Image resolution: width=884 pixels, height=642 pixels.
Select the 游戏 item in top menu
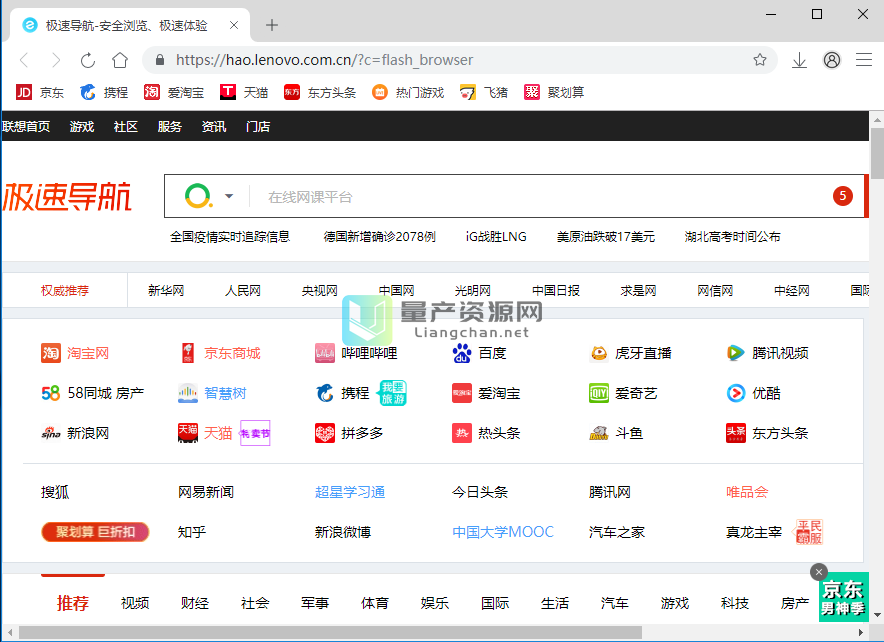click(82, 127)
